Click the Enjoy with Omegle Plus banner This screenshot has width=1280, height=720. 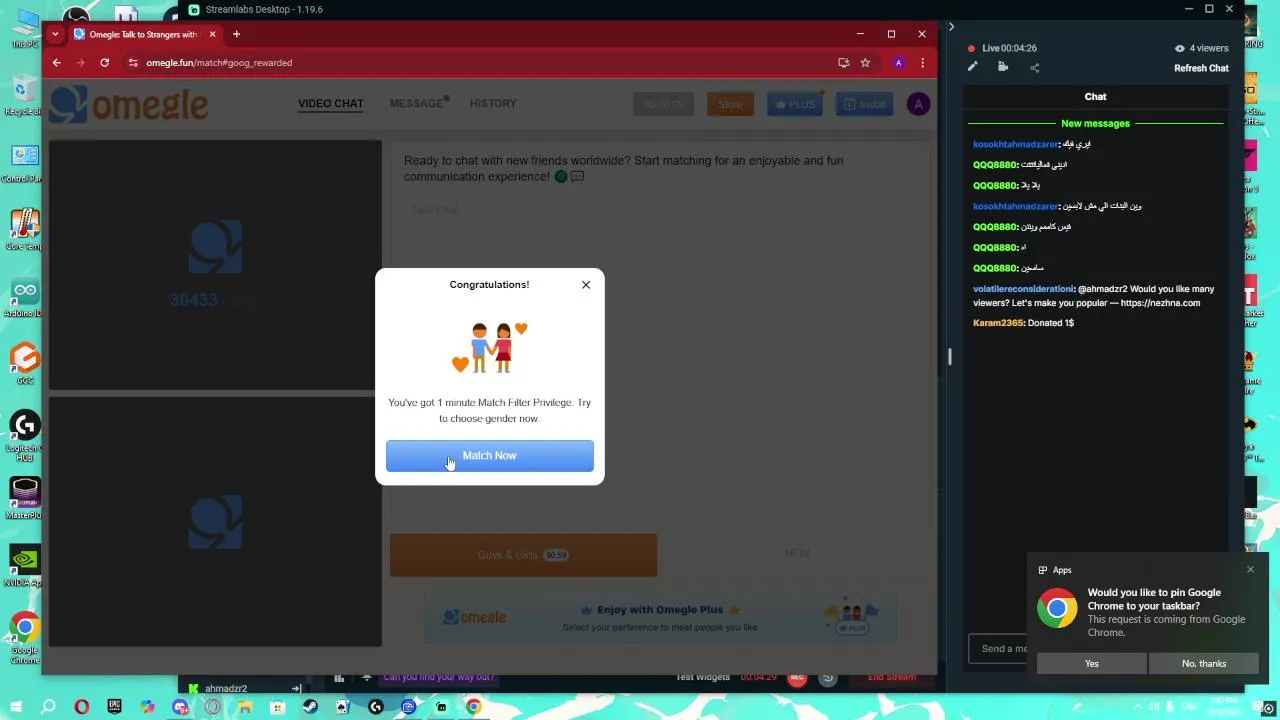tap(660, 618)
